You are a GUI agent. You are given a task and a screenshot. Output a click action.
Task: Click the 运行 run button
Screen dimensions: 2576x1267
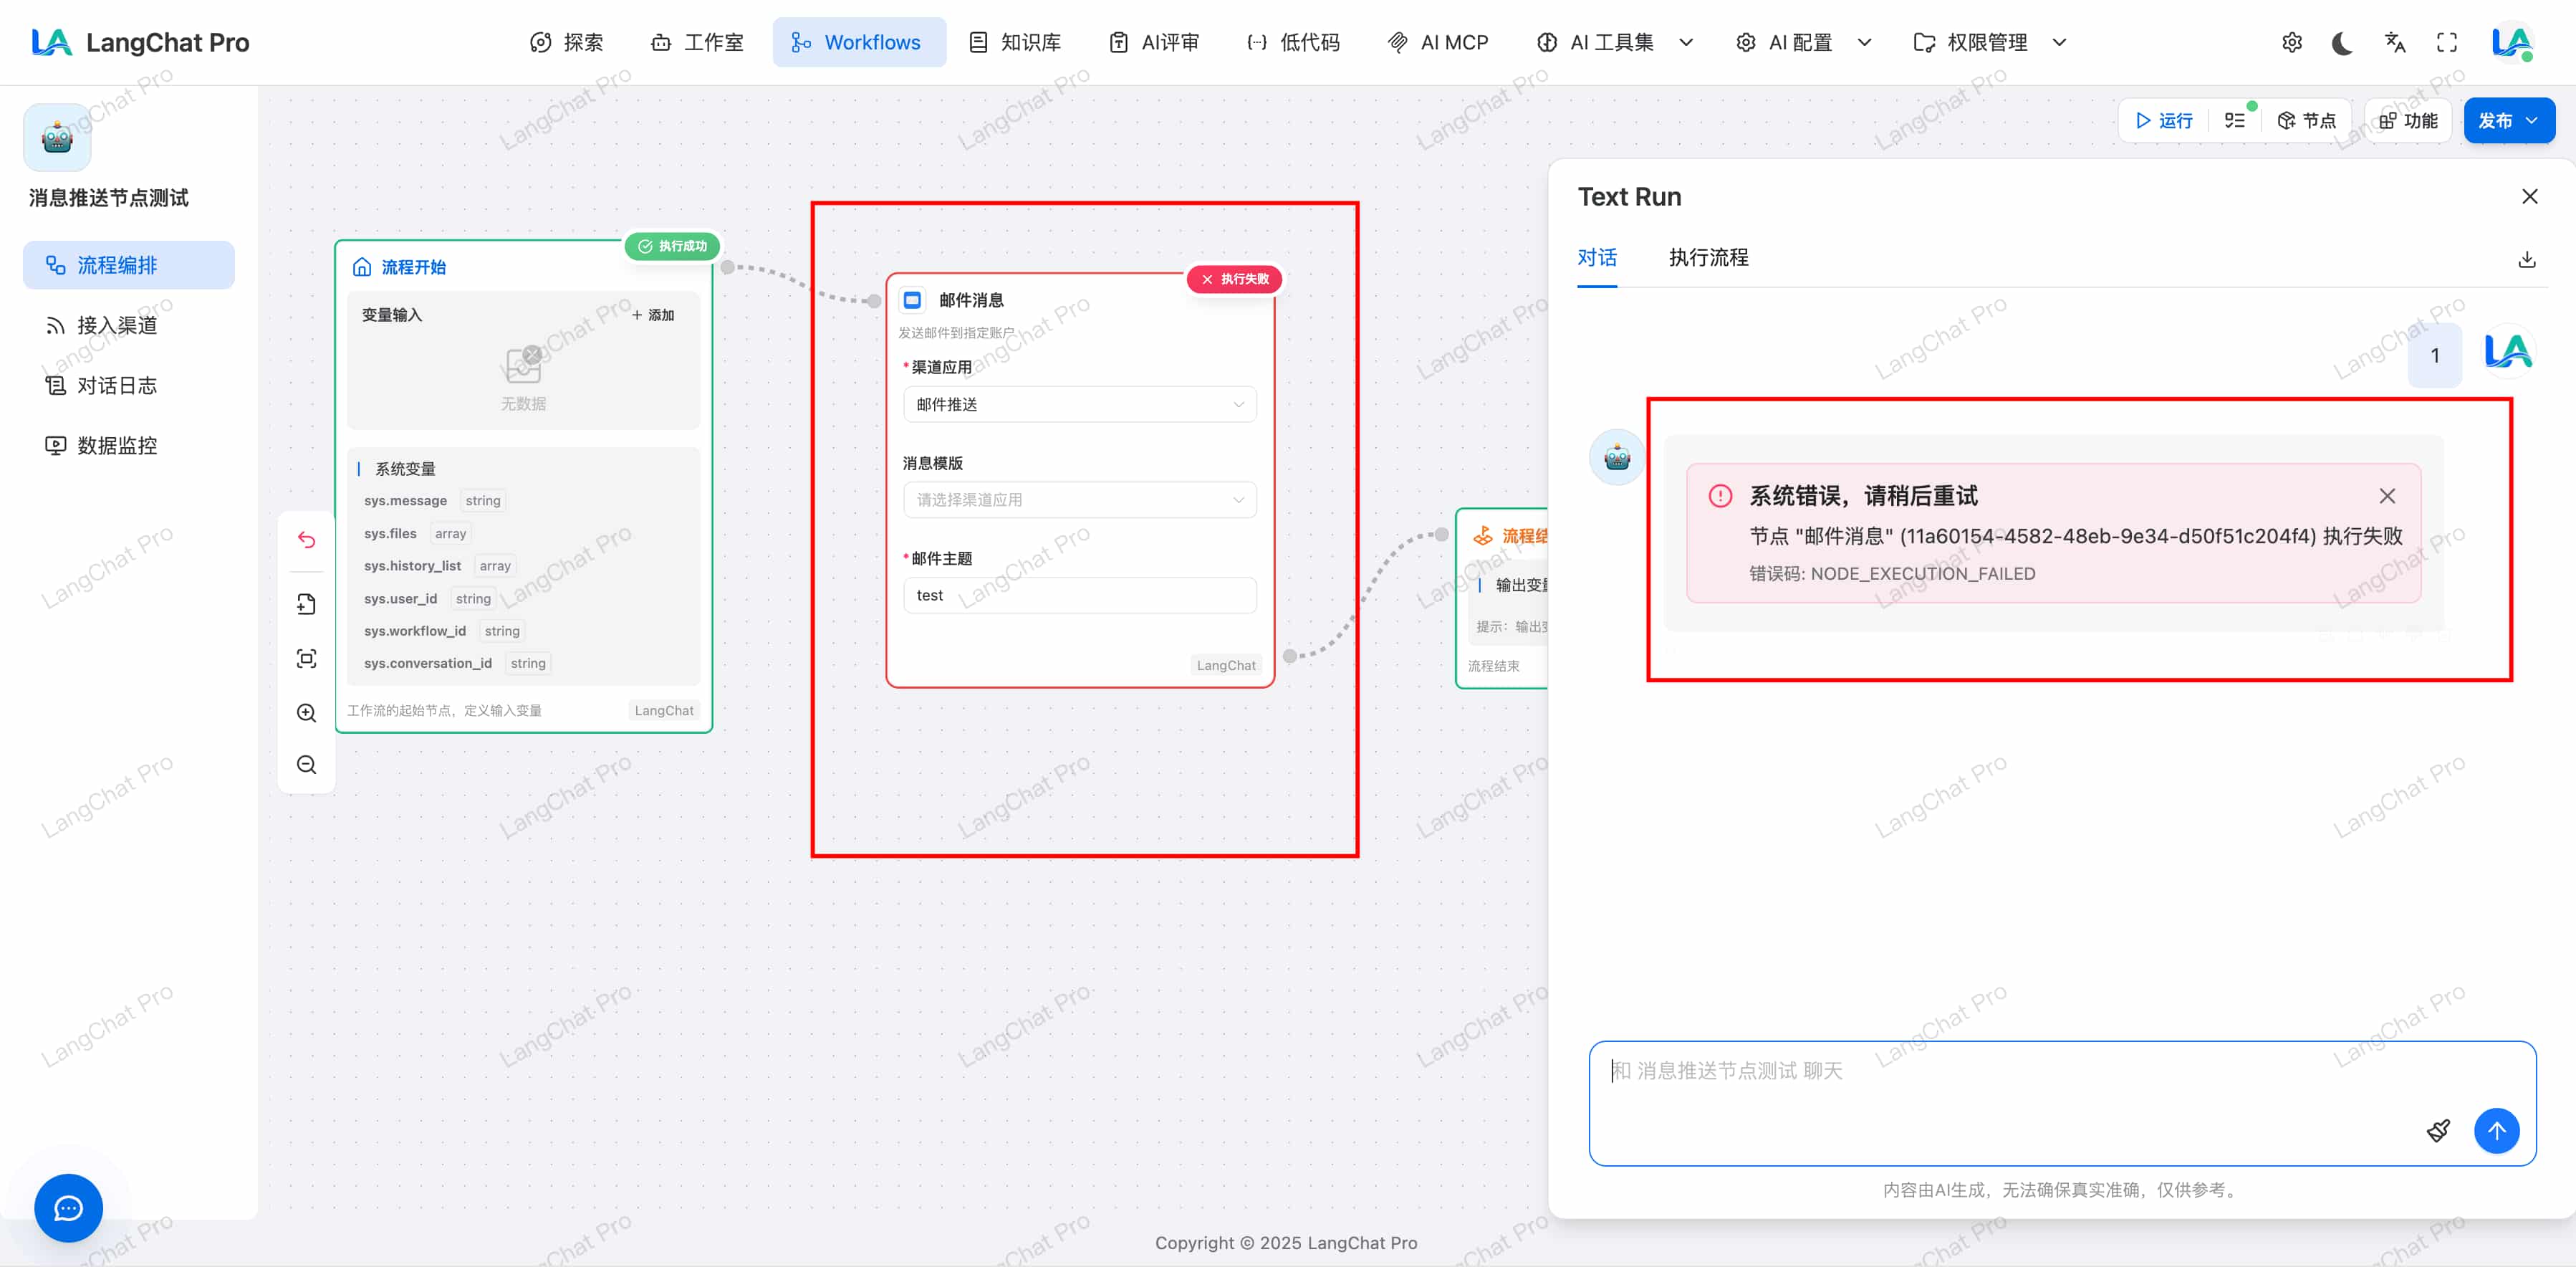tap(2163, 120)
